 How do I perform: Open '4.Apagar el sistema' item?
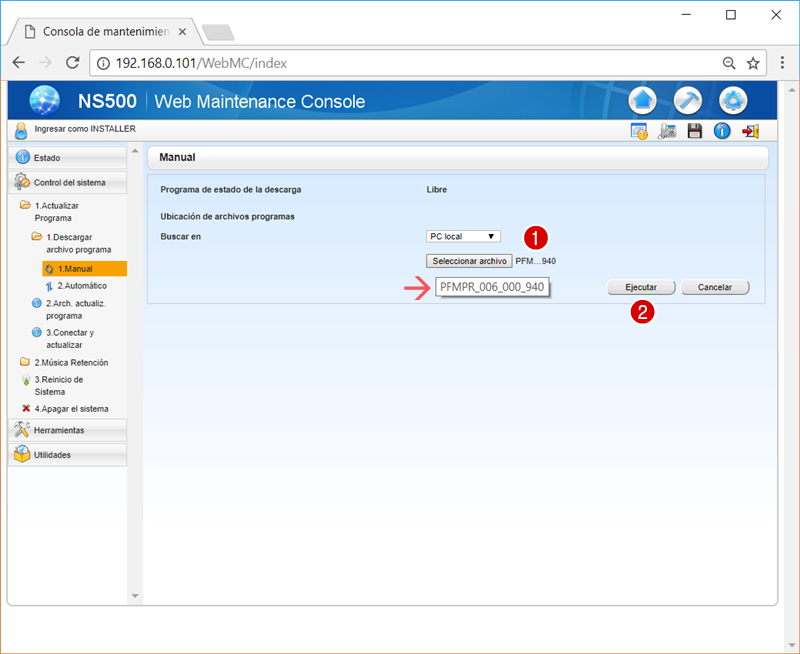pos(70,408)
